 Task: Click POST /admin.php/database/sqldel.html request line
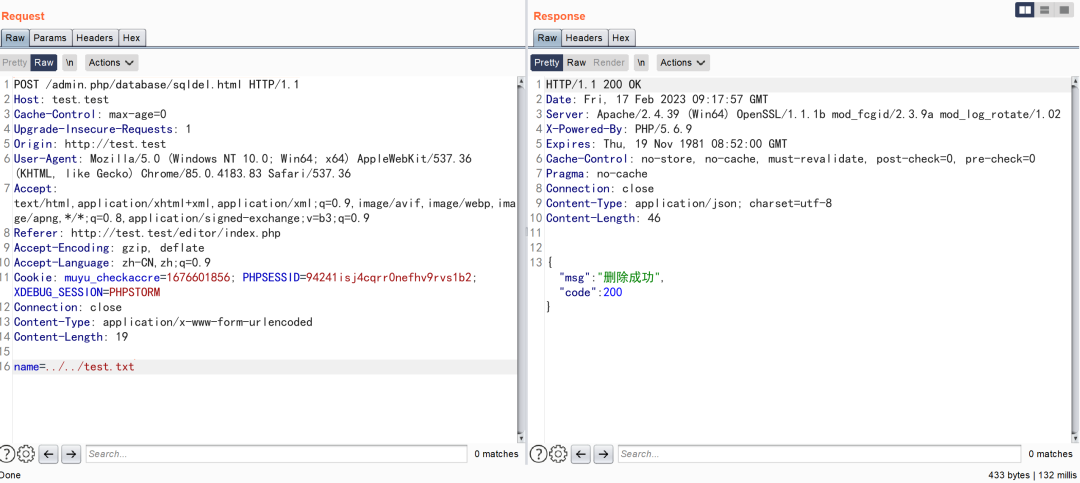[156, 85]
